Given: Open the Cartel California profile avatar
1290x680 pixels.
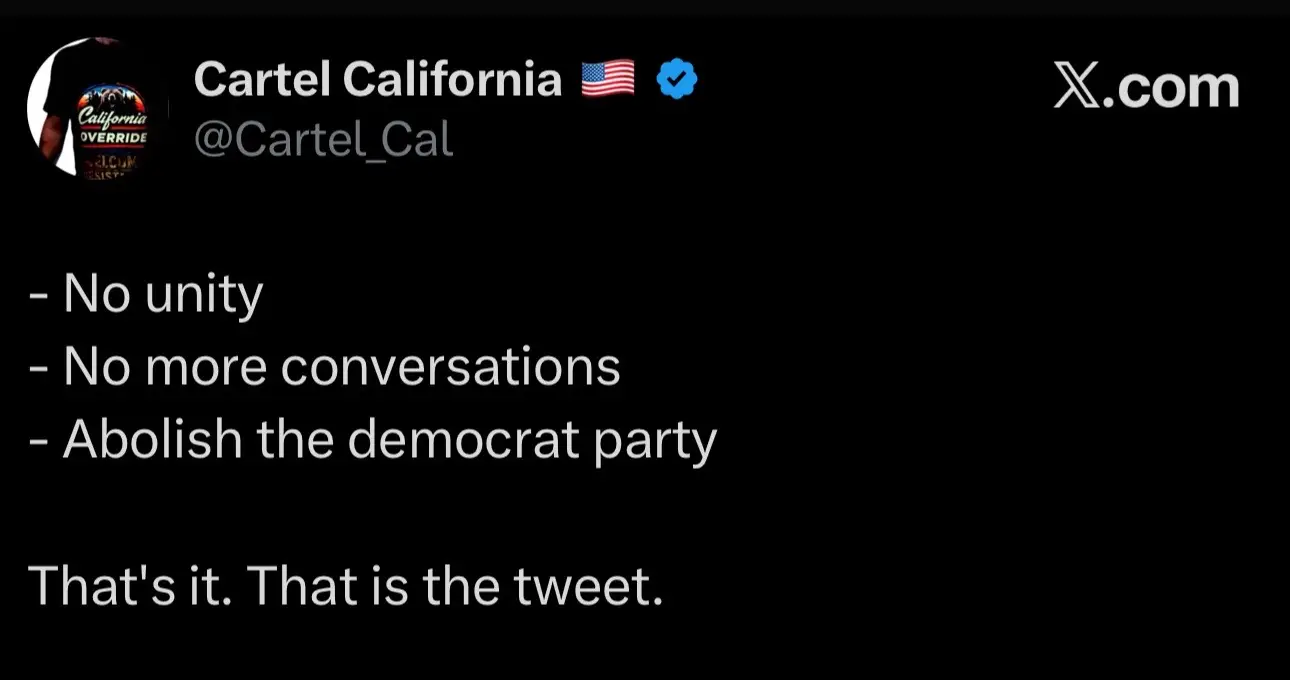Looking at the screenshot, I should point(96,108).
